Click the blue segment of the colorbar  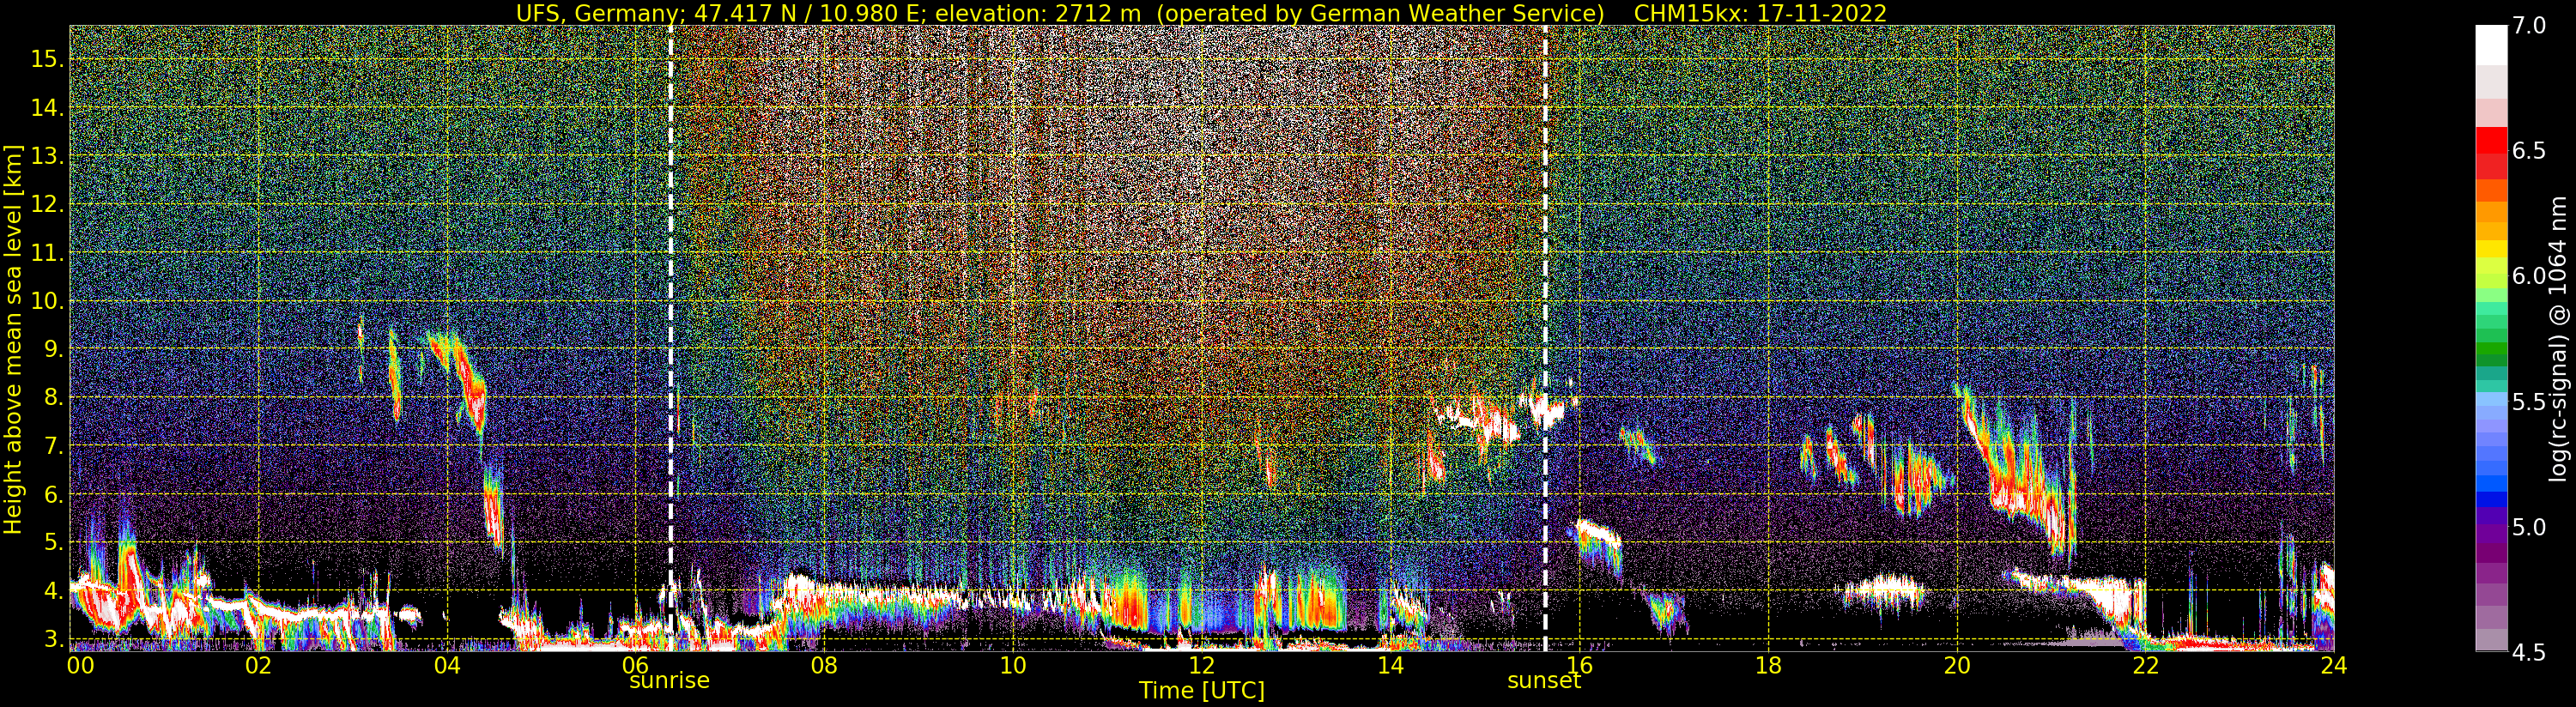point(2491,499)
